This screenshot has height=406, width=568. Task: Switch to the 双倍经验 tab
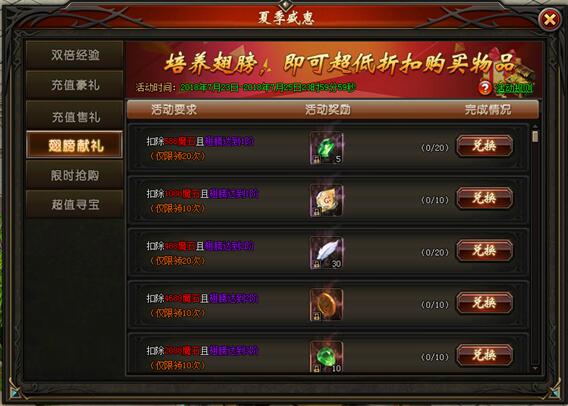75,55
